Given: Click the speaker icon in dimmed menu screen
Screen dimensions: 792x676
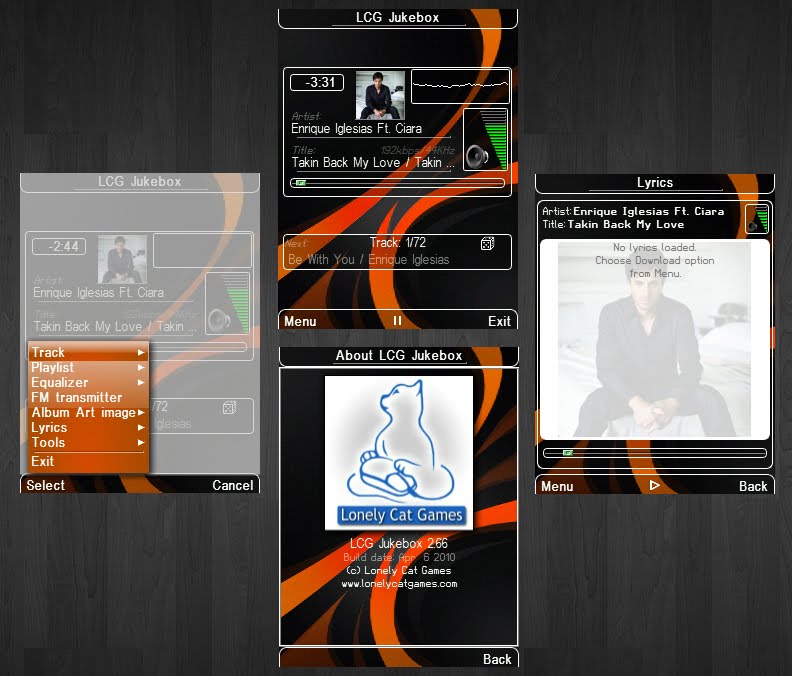Looking at the screenshot, I should 219,320.
